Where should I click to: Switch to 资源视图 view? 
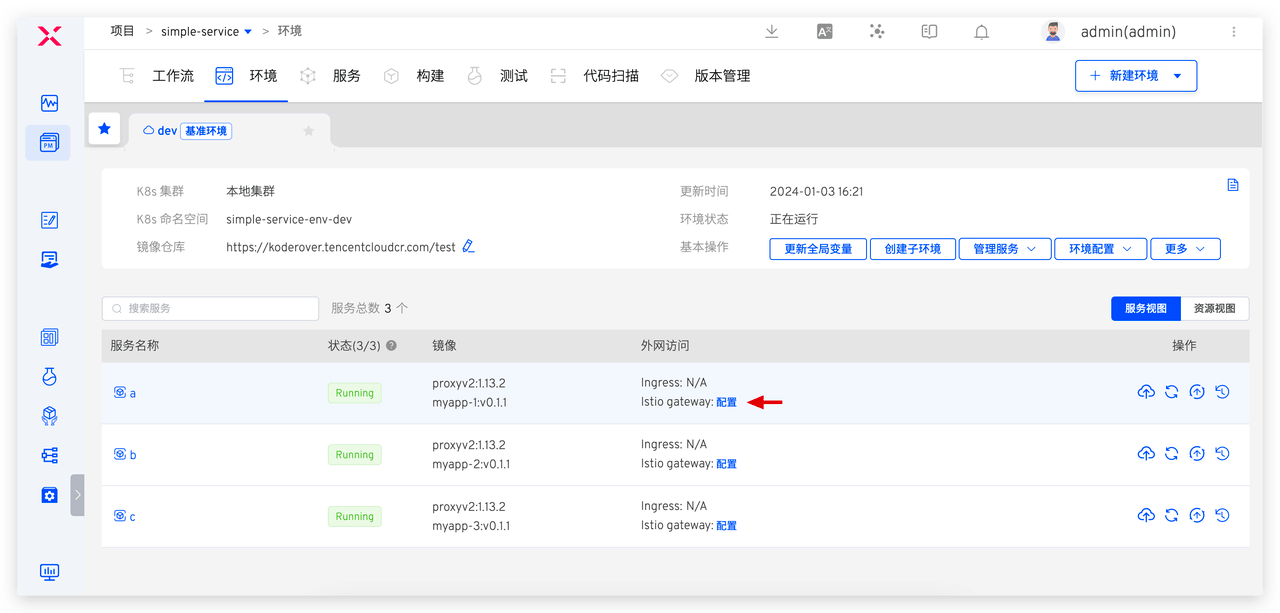[1214, 309]
